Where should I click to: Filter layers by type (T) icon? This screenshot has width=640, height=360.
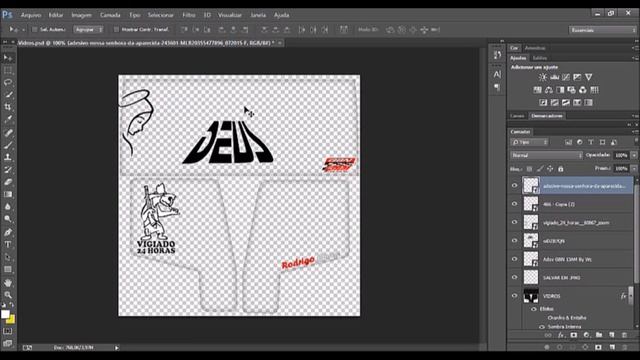591,142
